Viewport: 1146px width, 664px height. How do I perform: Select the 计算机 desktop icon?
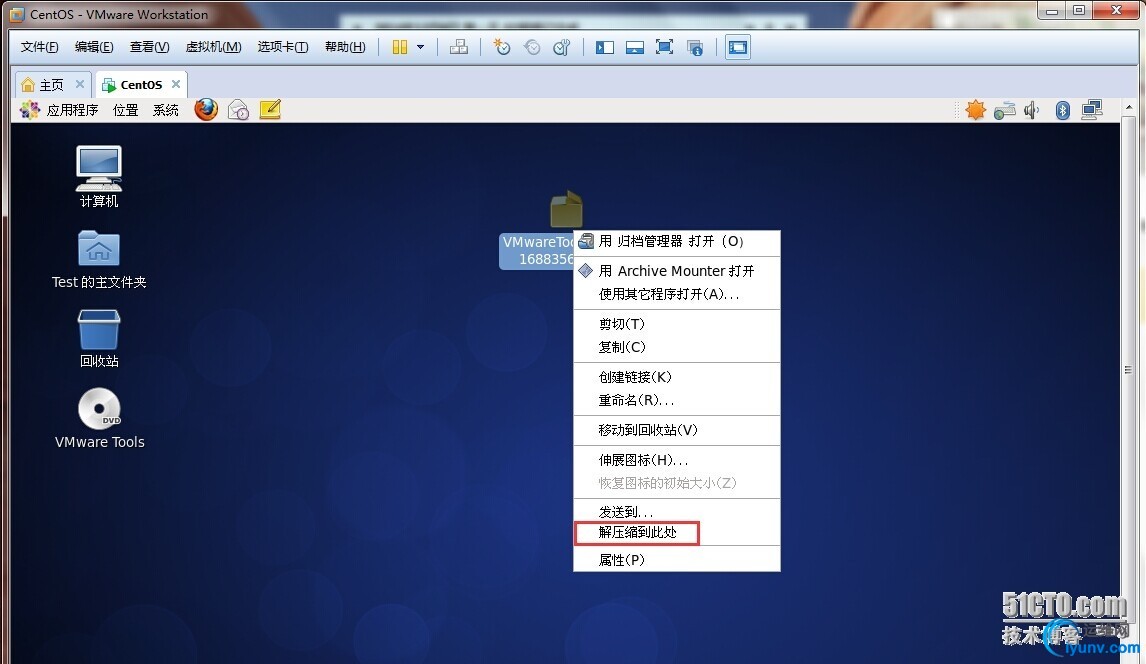[x=99, y=177]
